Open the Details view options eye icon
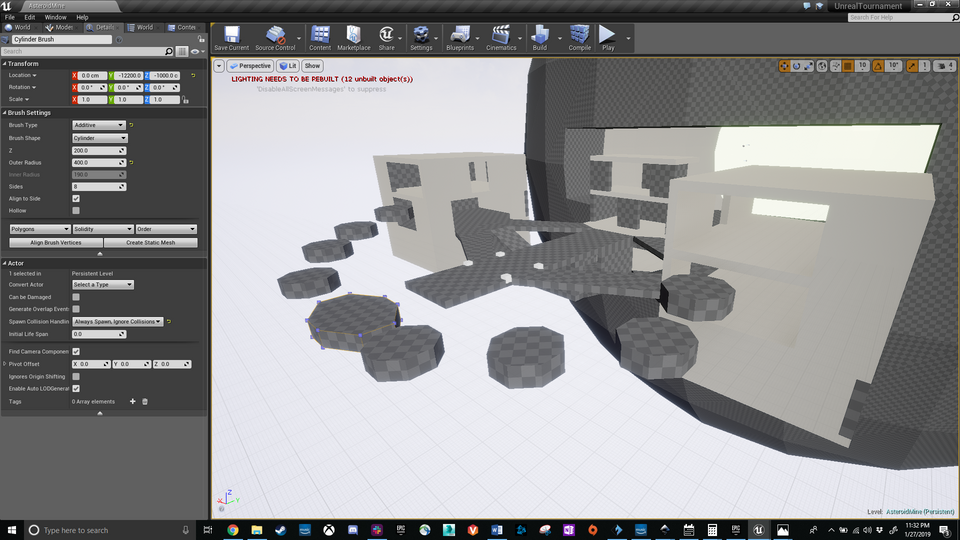Image resolution: width=960 pixels, height=540 pixels. coord(196,51)
